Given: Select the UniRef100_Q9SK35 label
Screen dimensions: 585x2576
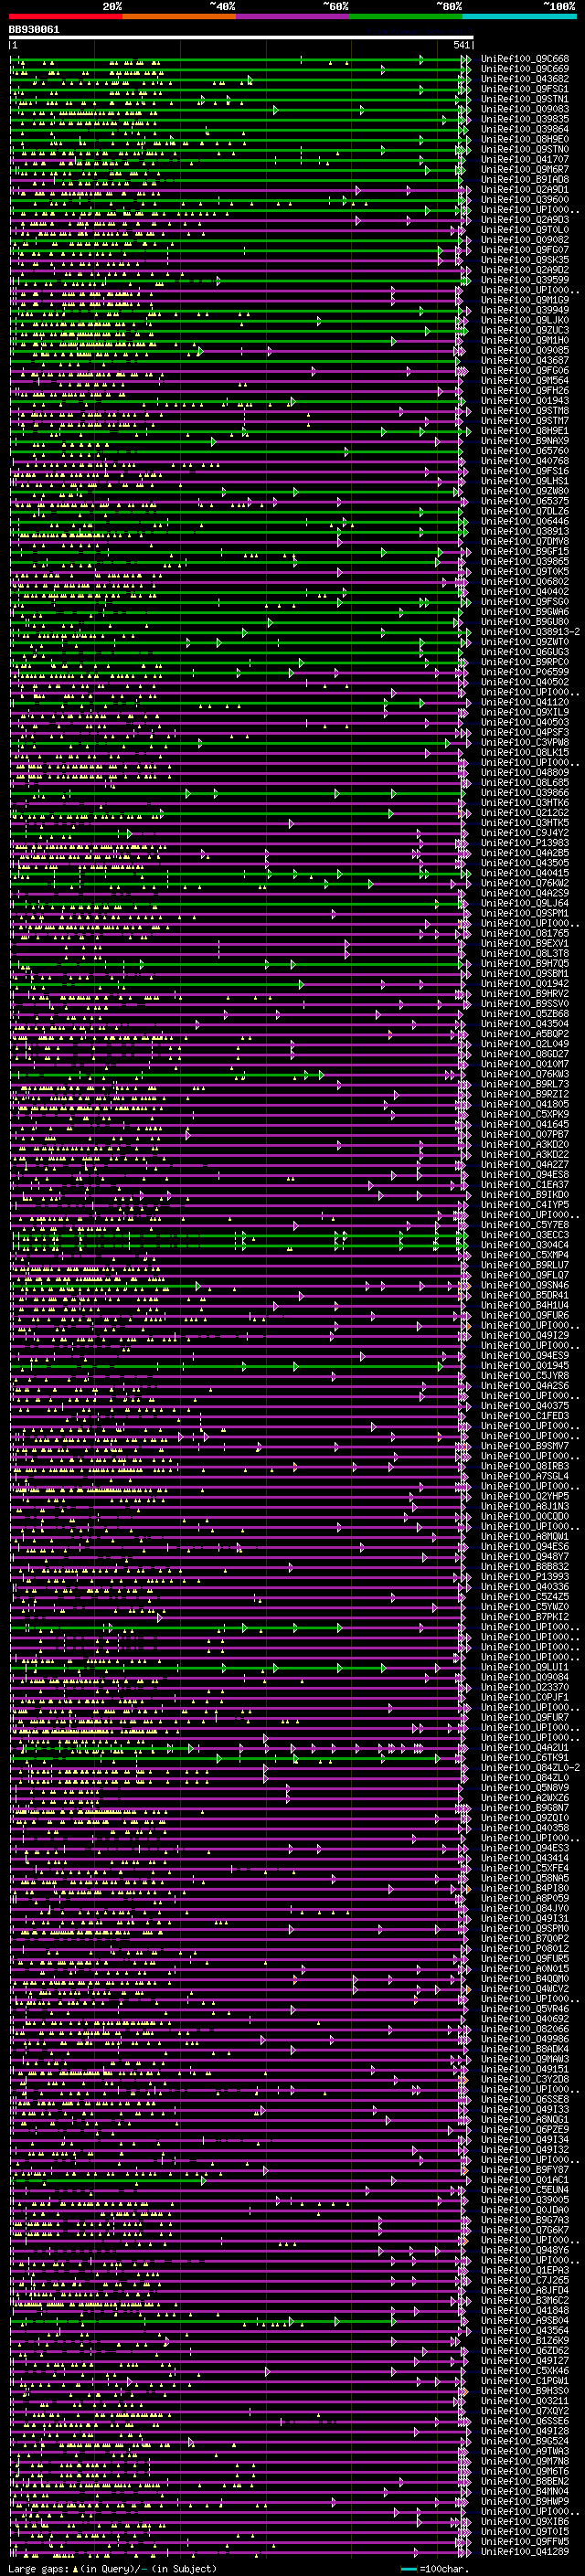Looking at the screenshot, I should coord(525,260).
